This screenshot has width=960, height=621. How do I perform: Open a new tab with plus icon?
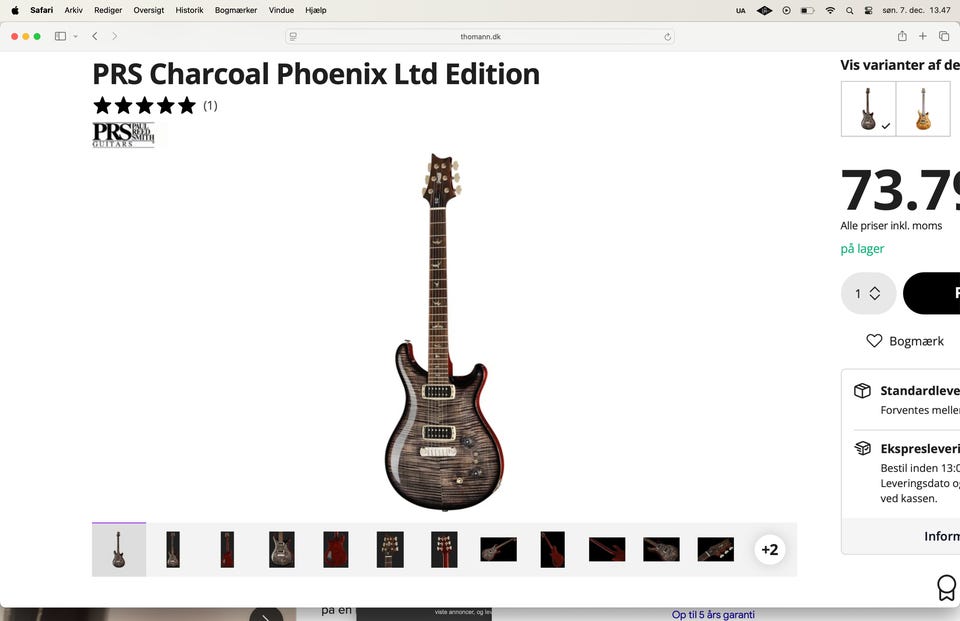pyautogui.click(x=923, y=36)
